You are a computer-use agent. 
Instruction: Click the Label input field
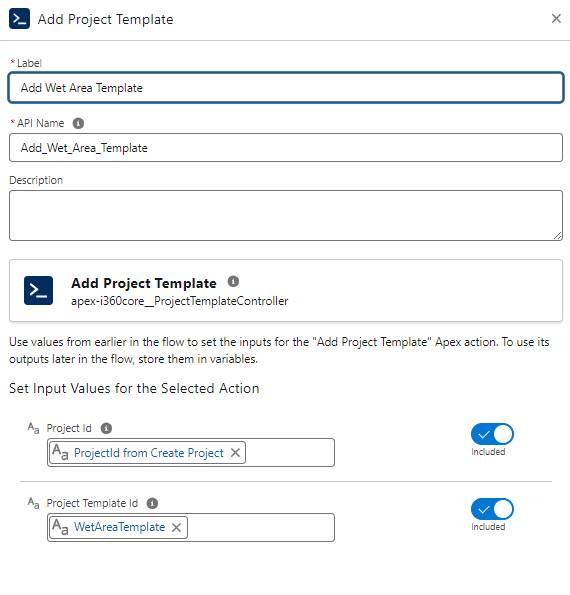coord(286,88)
